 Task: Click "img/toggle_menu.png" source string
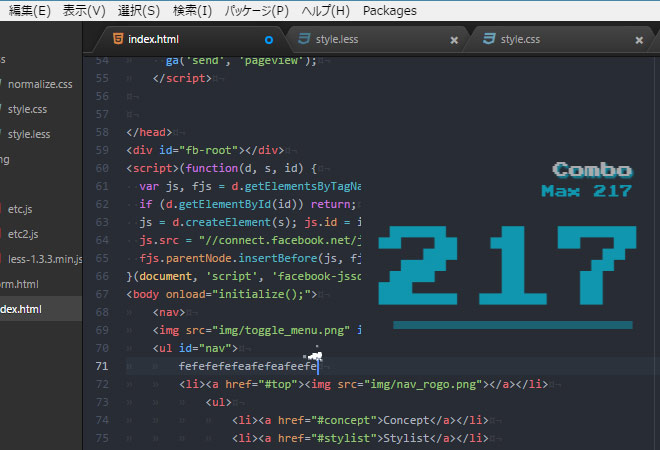point(281,330)
